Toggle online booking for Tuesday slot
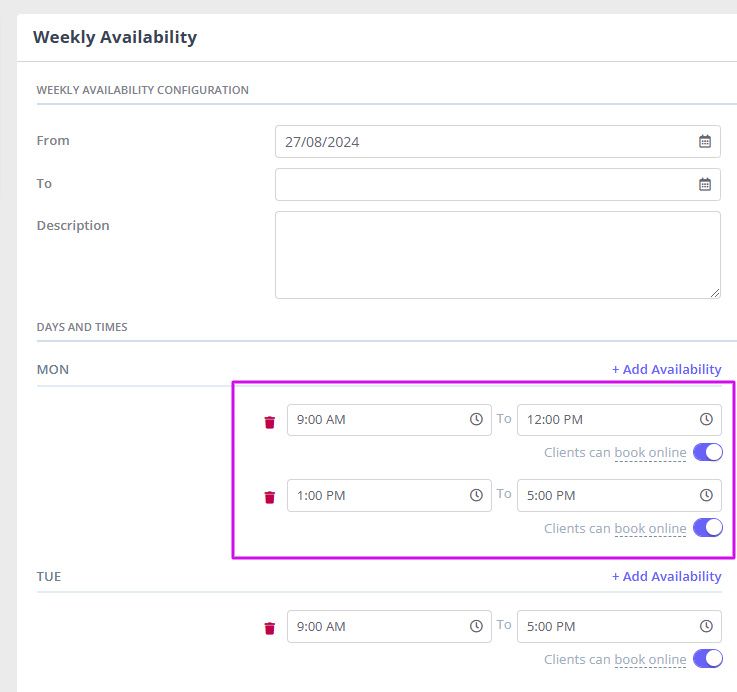Image resolution: width=737 pixels, height=692 pixels. (x=708, y=659)
